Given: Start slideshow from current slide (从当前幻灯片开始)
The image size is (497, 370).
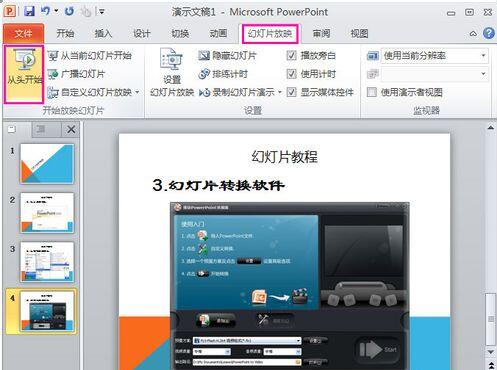Looking at the screenshot, I should click(89, 55).
